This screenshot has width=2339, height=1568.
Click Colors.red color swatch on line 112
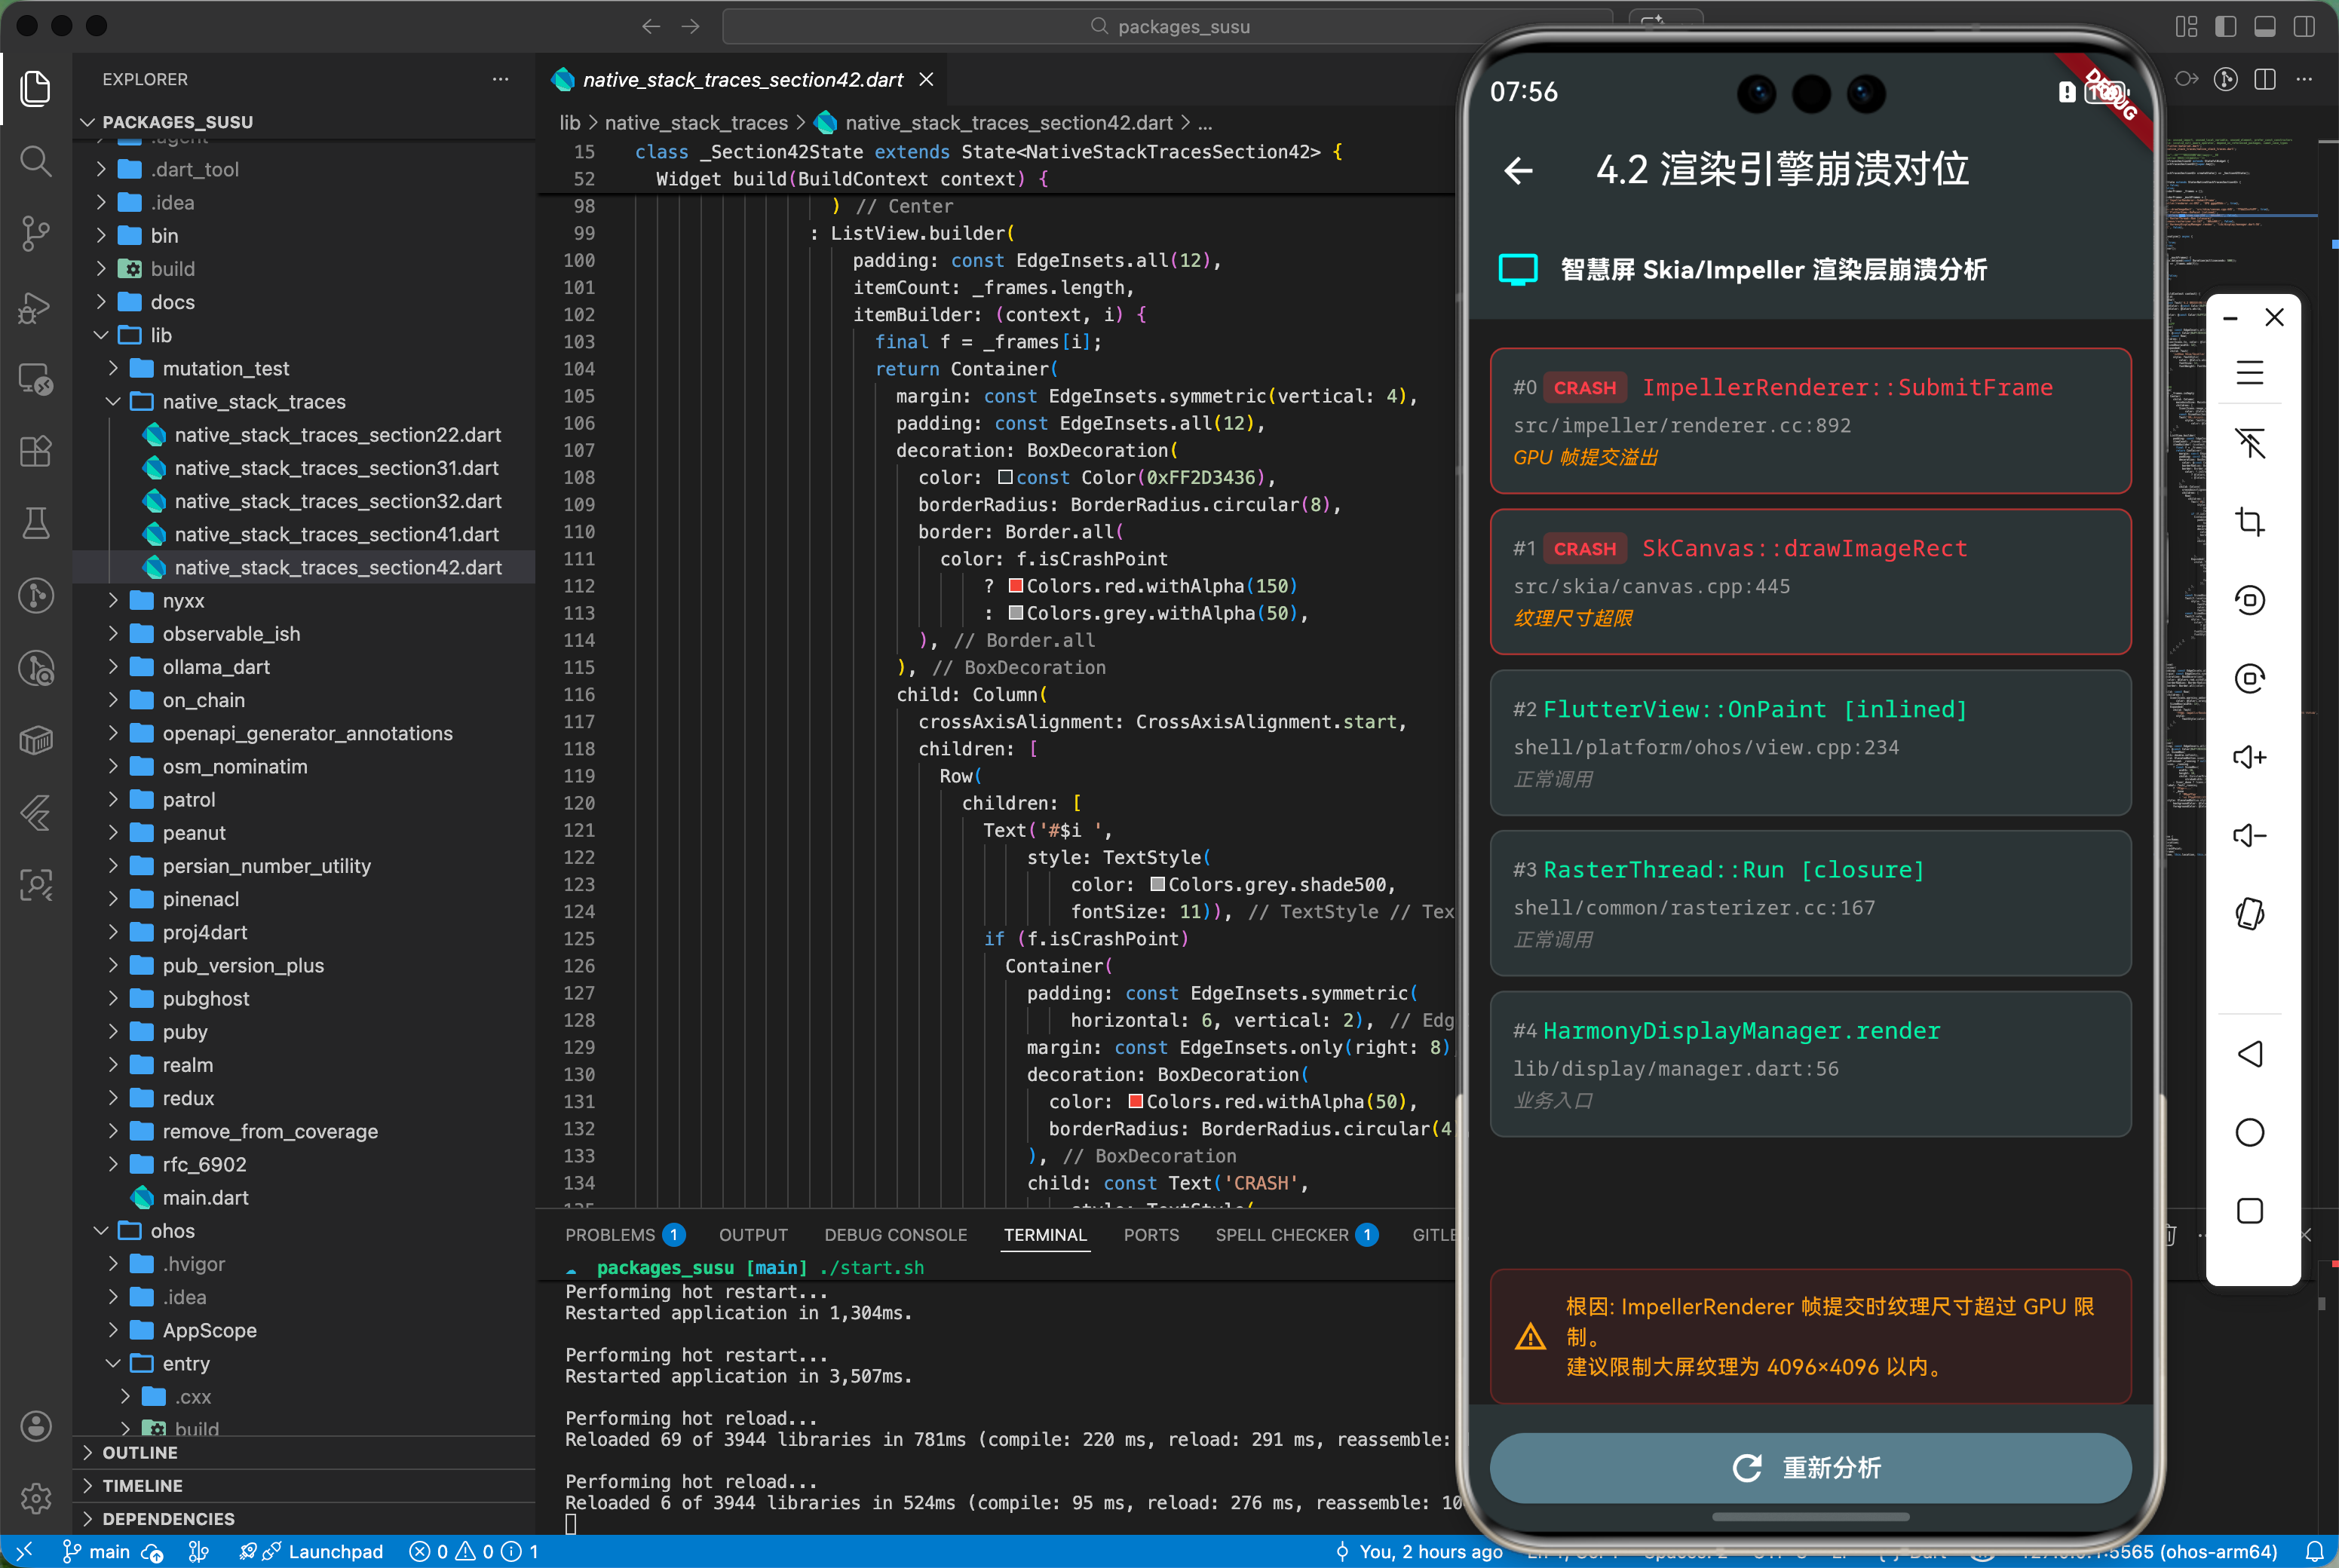1015,586
